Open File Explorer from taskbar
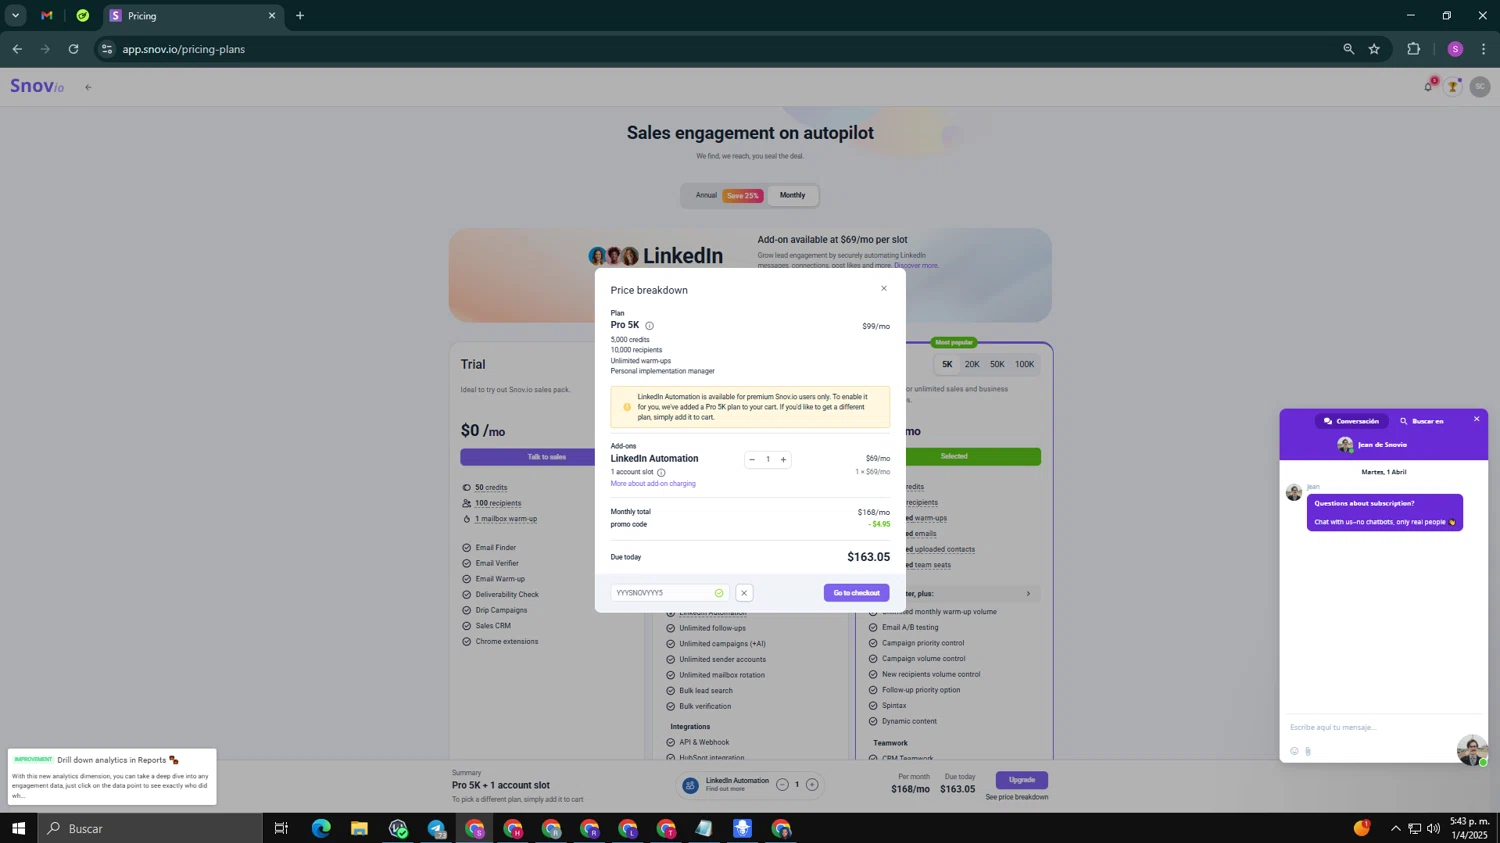 [359, 828]
